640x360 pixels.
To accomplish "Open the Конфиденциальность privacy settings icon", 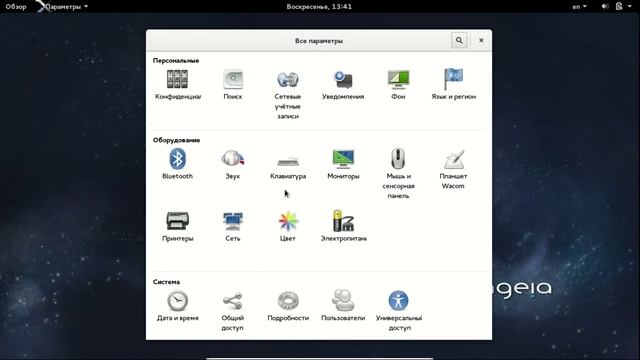I will pos(178,79).
